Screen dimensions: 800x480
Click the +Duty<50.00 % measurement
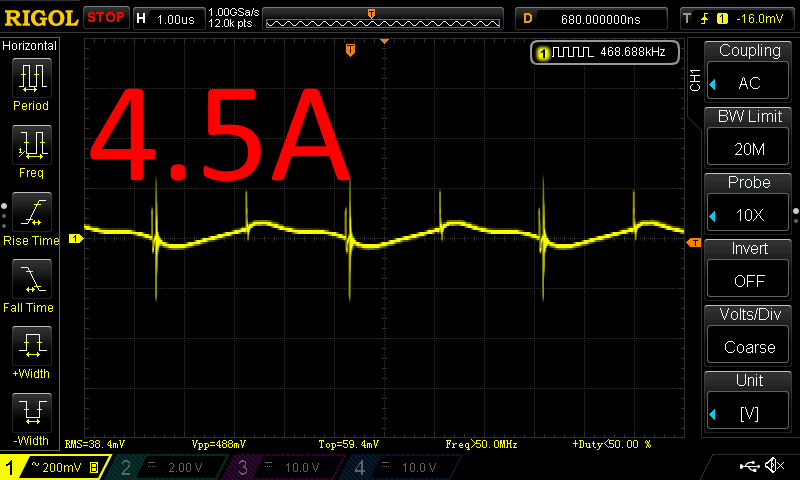pos(612,444)
